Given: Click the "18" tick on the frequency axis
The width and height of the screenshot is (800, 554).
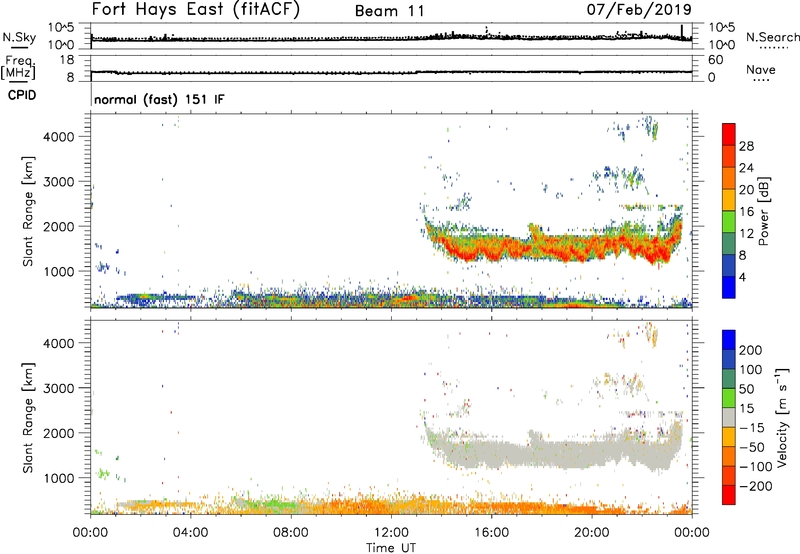Looking at the screenshot, I should pyautogui.click(x=67, y=60).
